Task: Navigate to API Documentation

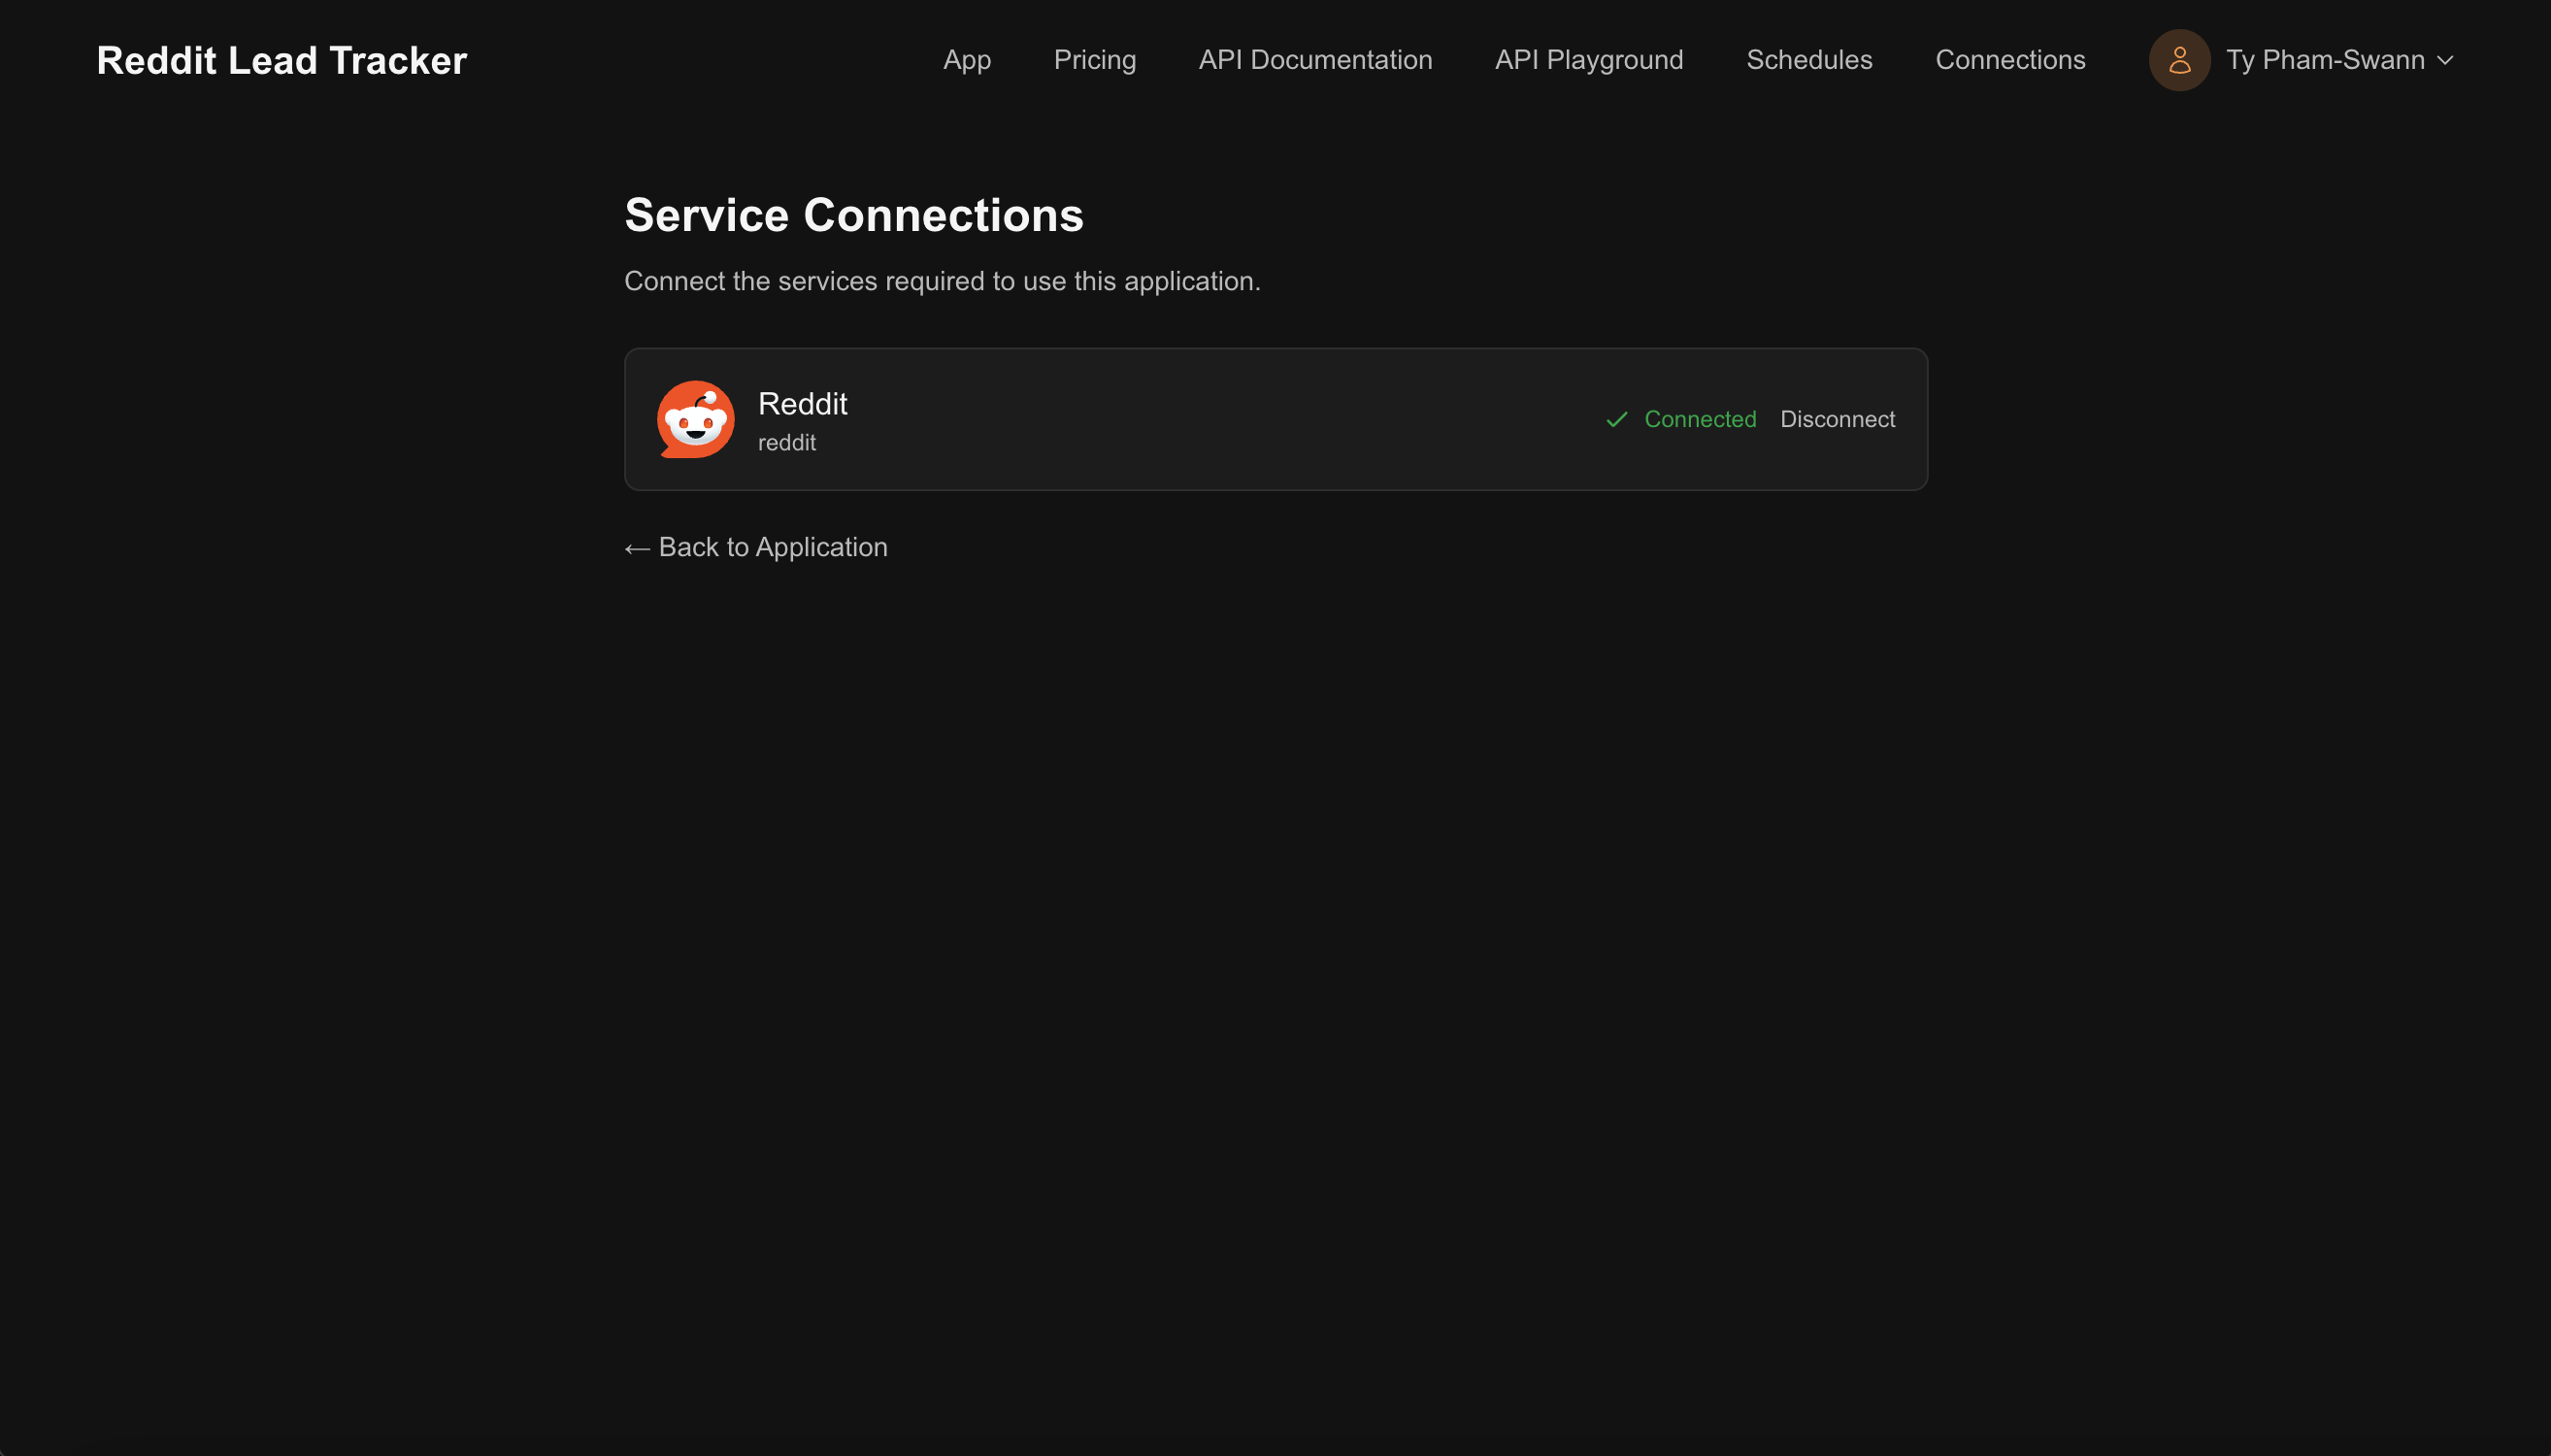Action: (x=1314, y=60)
